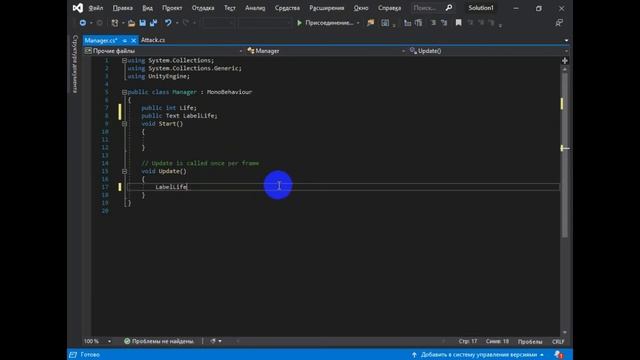Screen dimensions: 640x360
Task: Click the split editor plus icon
Action: [565, 60]
